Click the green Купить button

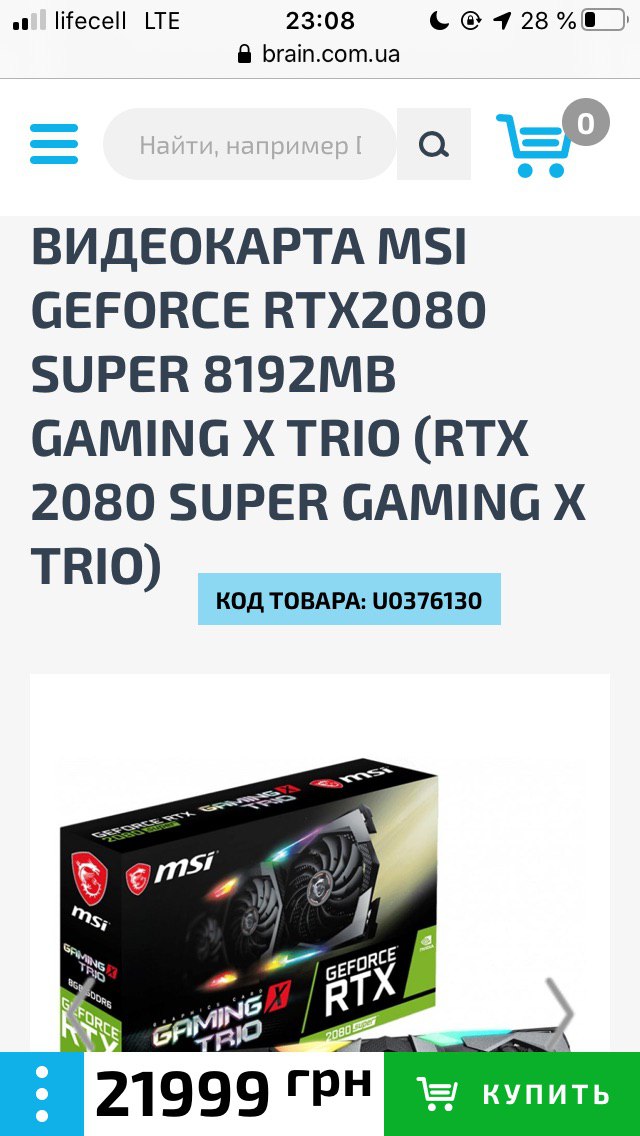coord(512,1094)
